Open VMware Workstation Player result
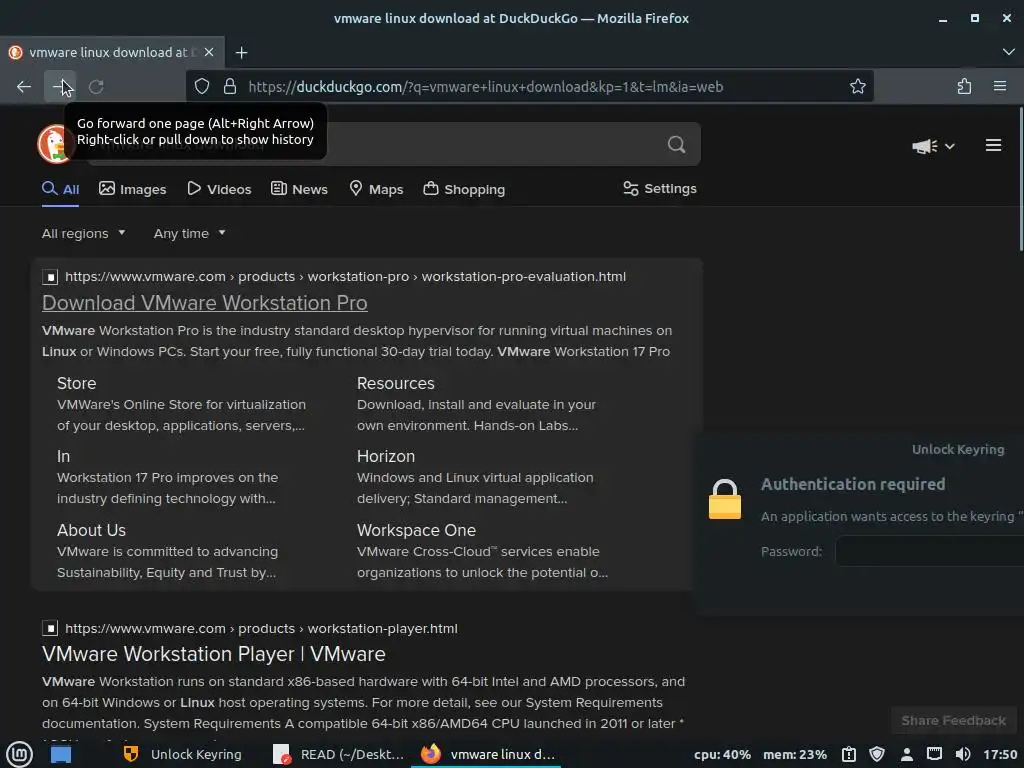The height and width of the screenshot is (768, 1024). tap(214, 654)
